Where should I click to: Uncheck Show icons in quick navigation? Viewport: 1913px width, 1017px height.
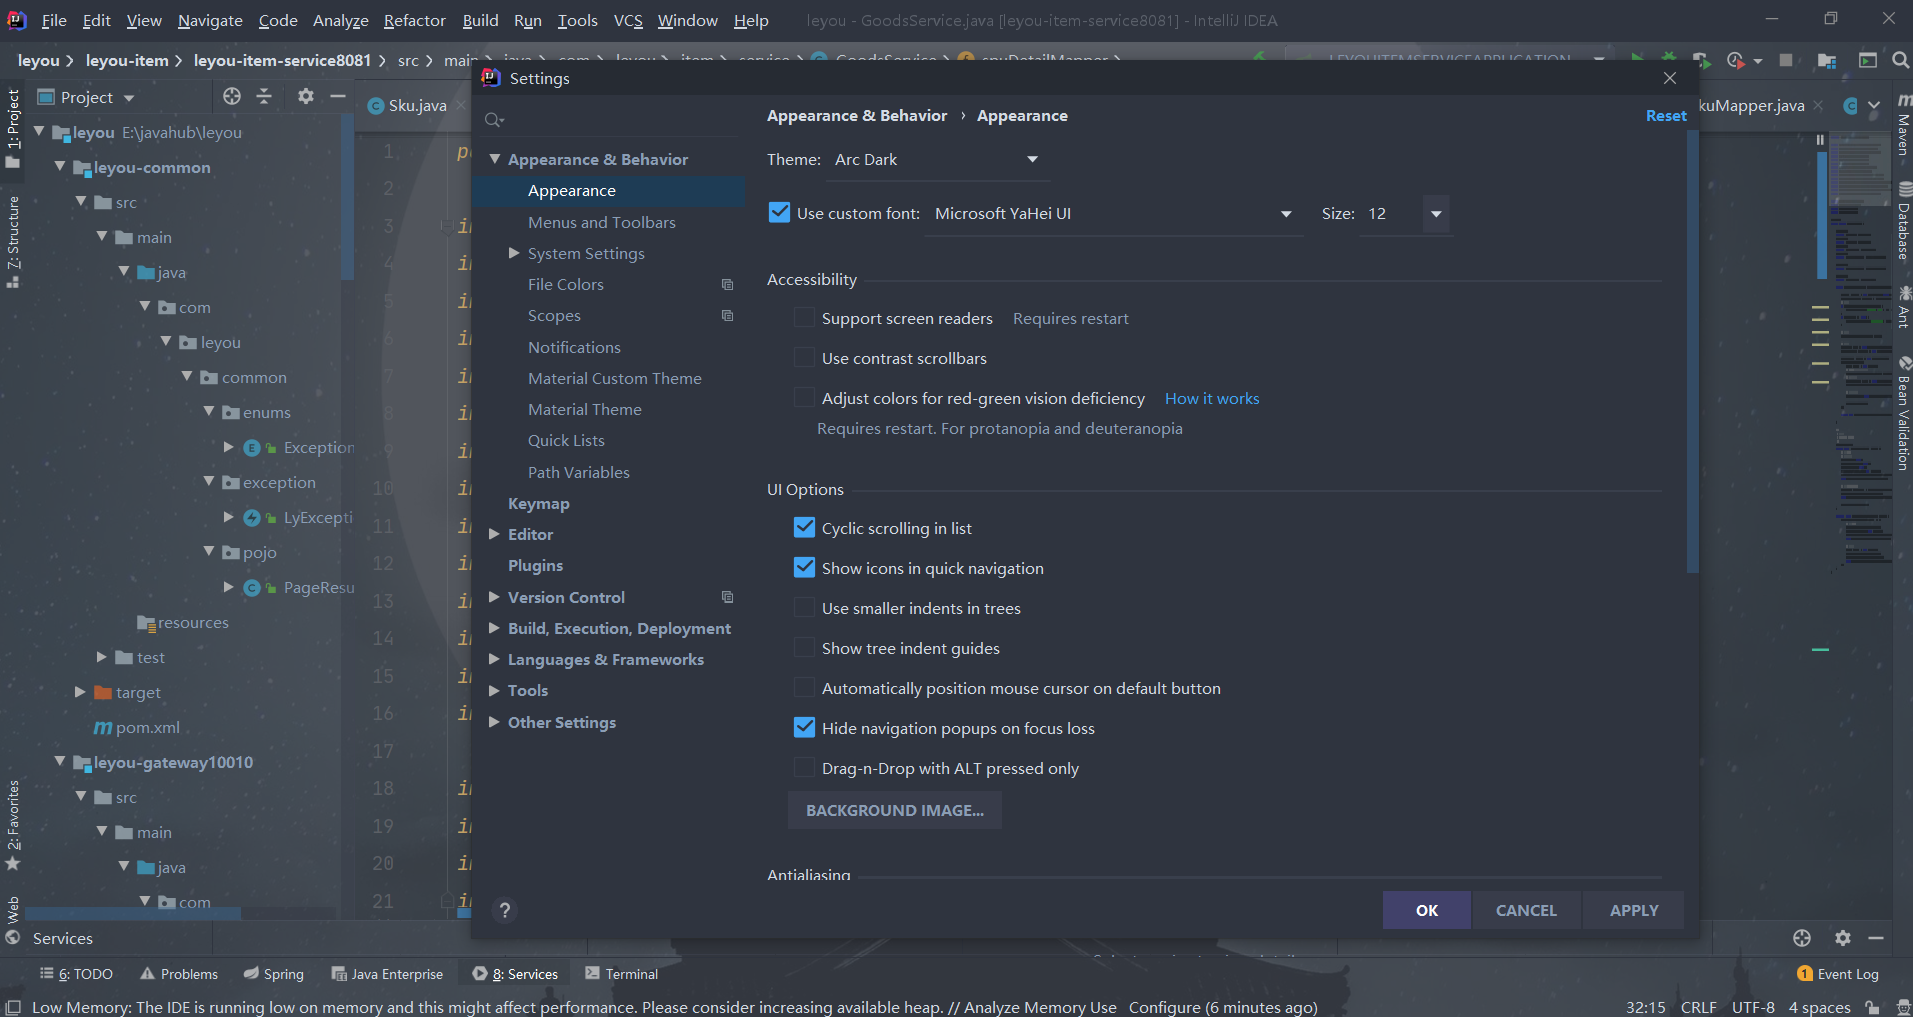click(804, 567)
